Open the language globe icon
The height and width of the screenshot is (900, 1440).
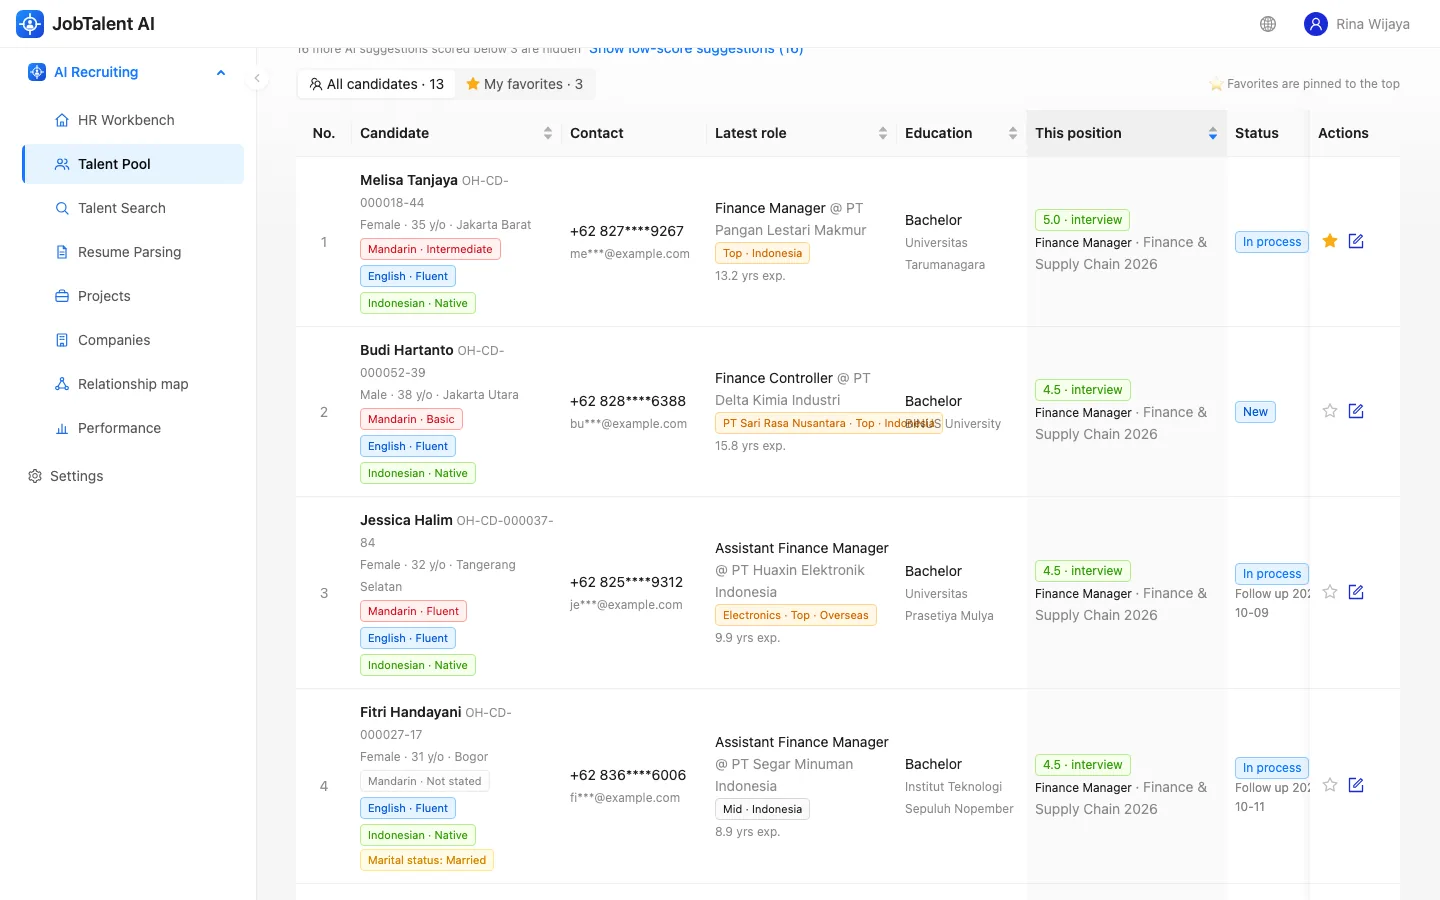point(1268,24)
